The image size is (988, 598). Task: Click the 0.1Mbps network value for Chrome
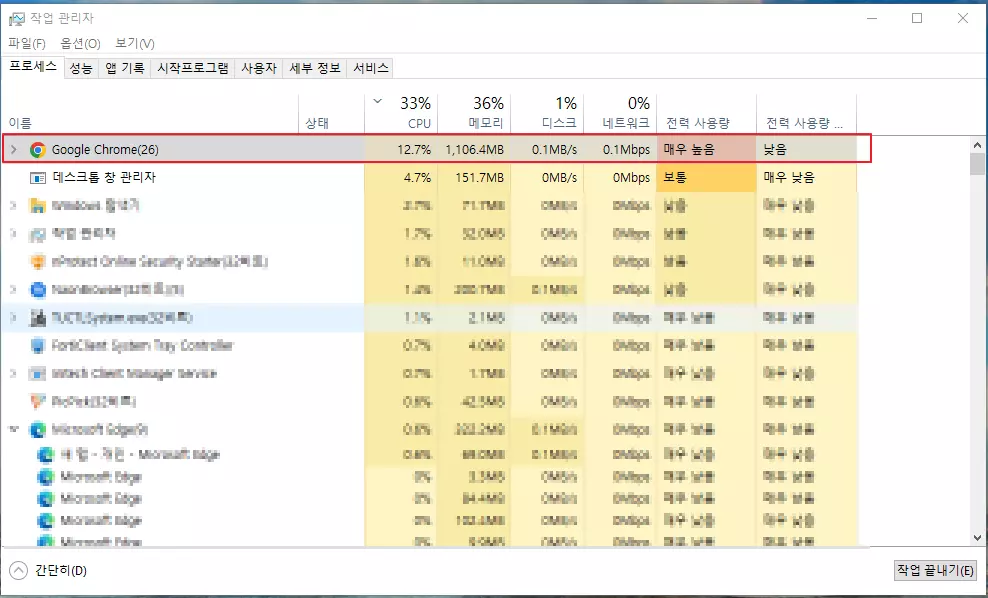626,150
